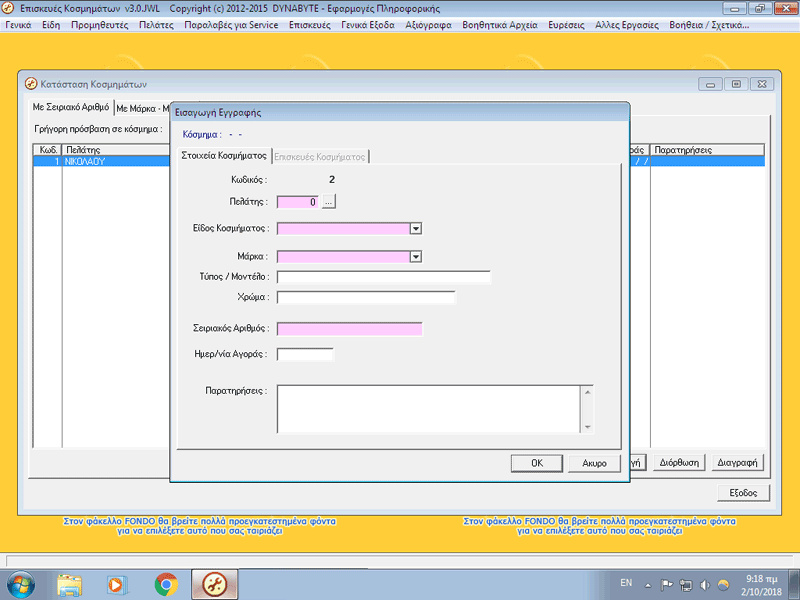Click the volume speaker tray icon
This screenshot has height=600, width=800.
pyautogui.click(x=705, y=585)
